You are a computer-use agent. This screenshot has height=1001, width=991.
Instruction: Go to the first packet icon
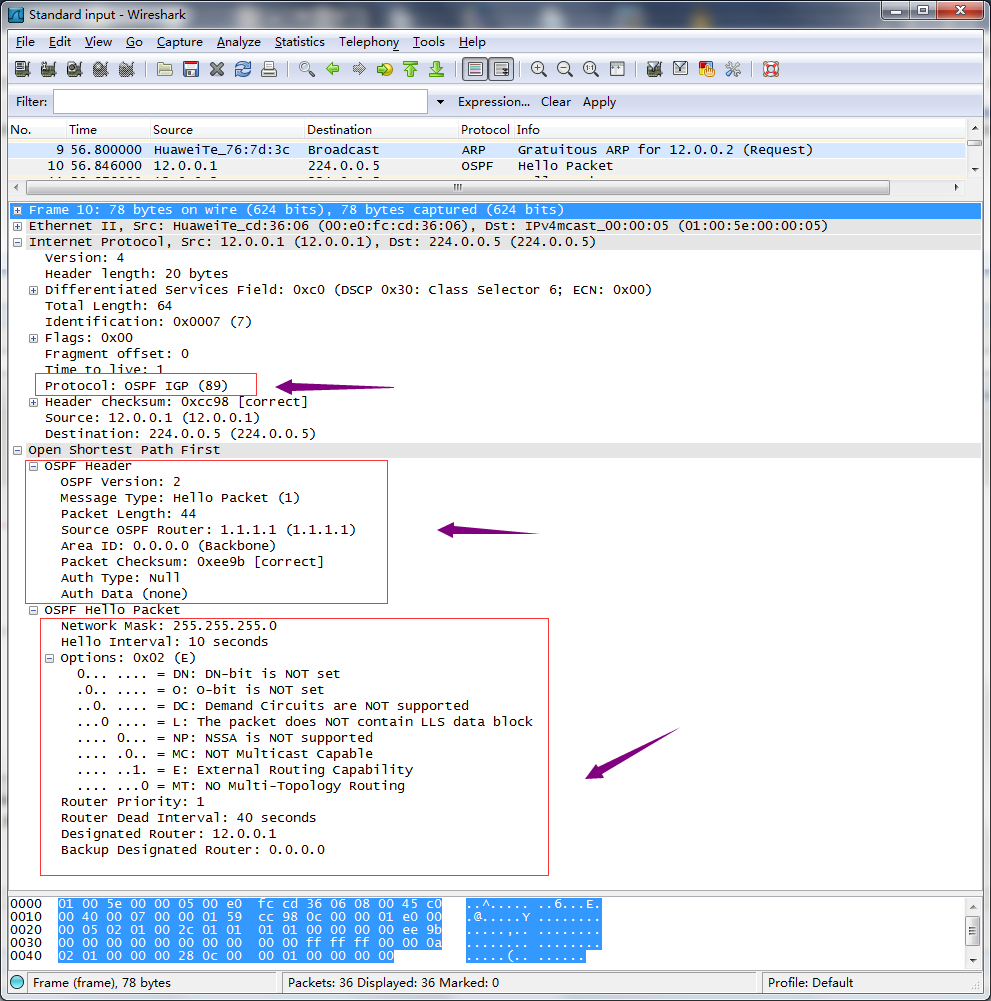point(411,69)
